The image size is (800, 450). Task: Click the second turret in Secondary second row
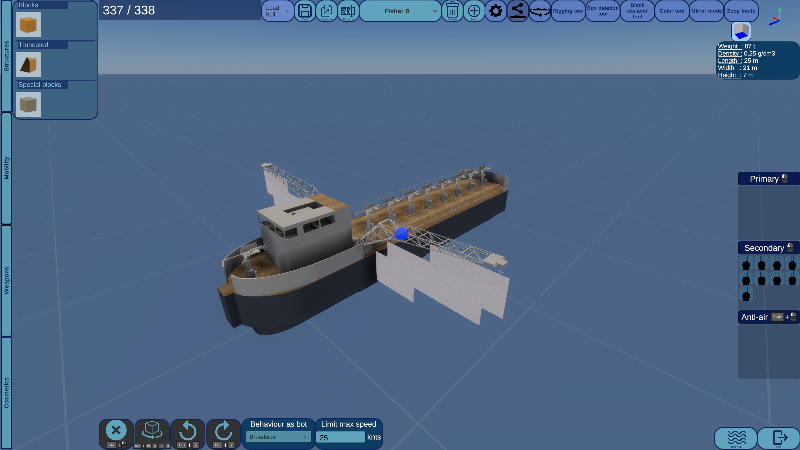762,280
